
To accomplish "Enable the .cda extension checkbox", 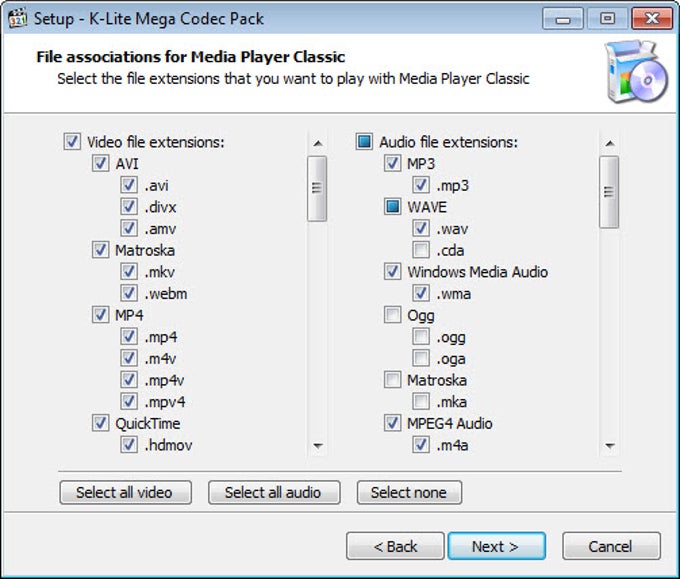I will tap(421, 250).
